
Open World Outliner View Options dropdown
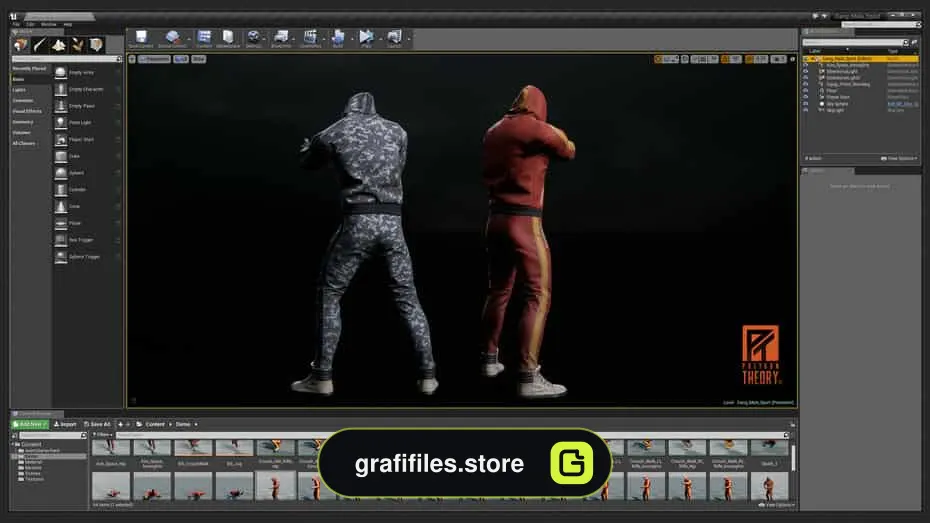[899, 158]
